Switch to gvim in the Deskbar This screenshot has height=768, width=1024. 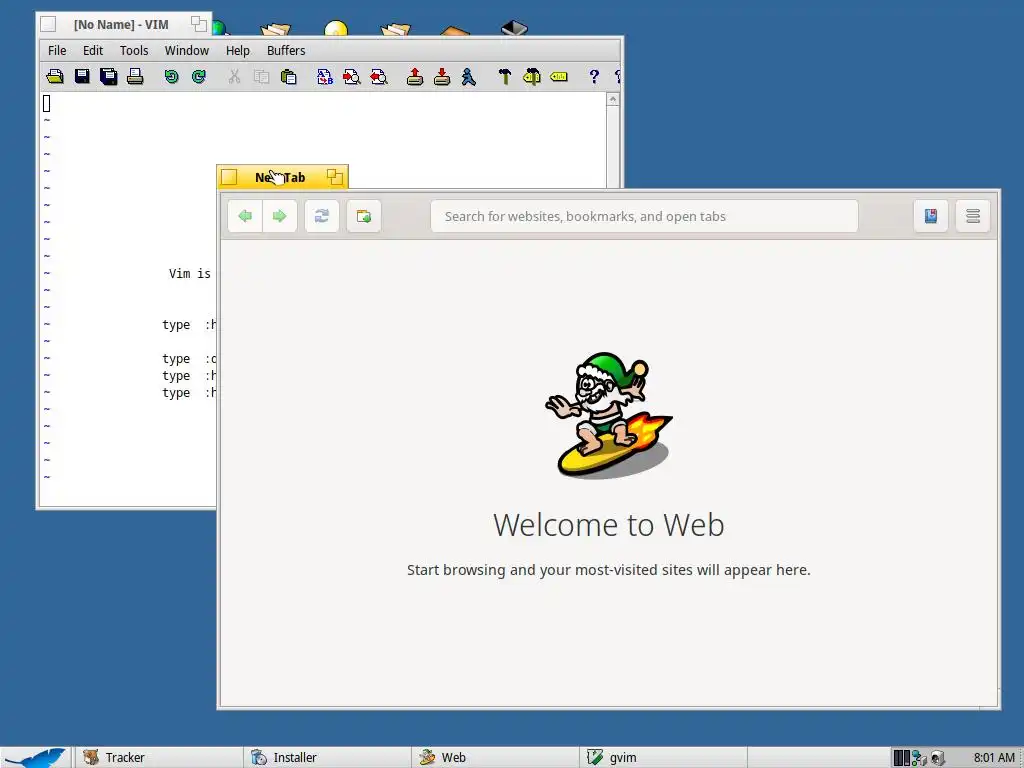coord(663,758)
